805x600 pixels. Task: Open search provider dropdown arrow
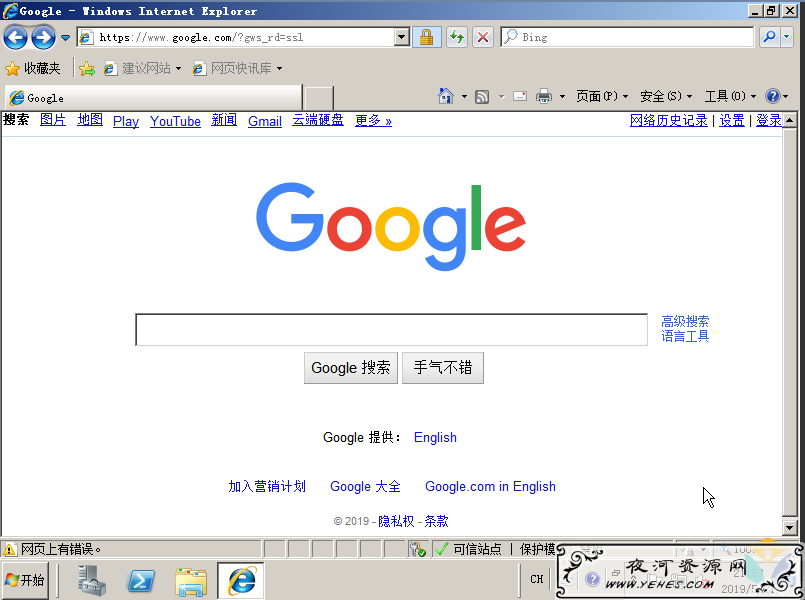pos(787,37)
